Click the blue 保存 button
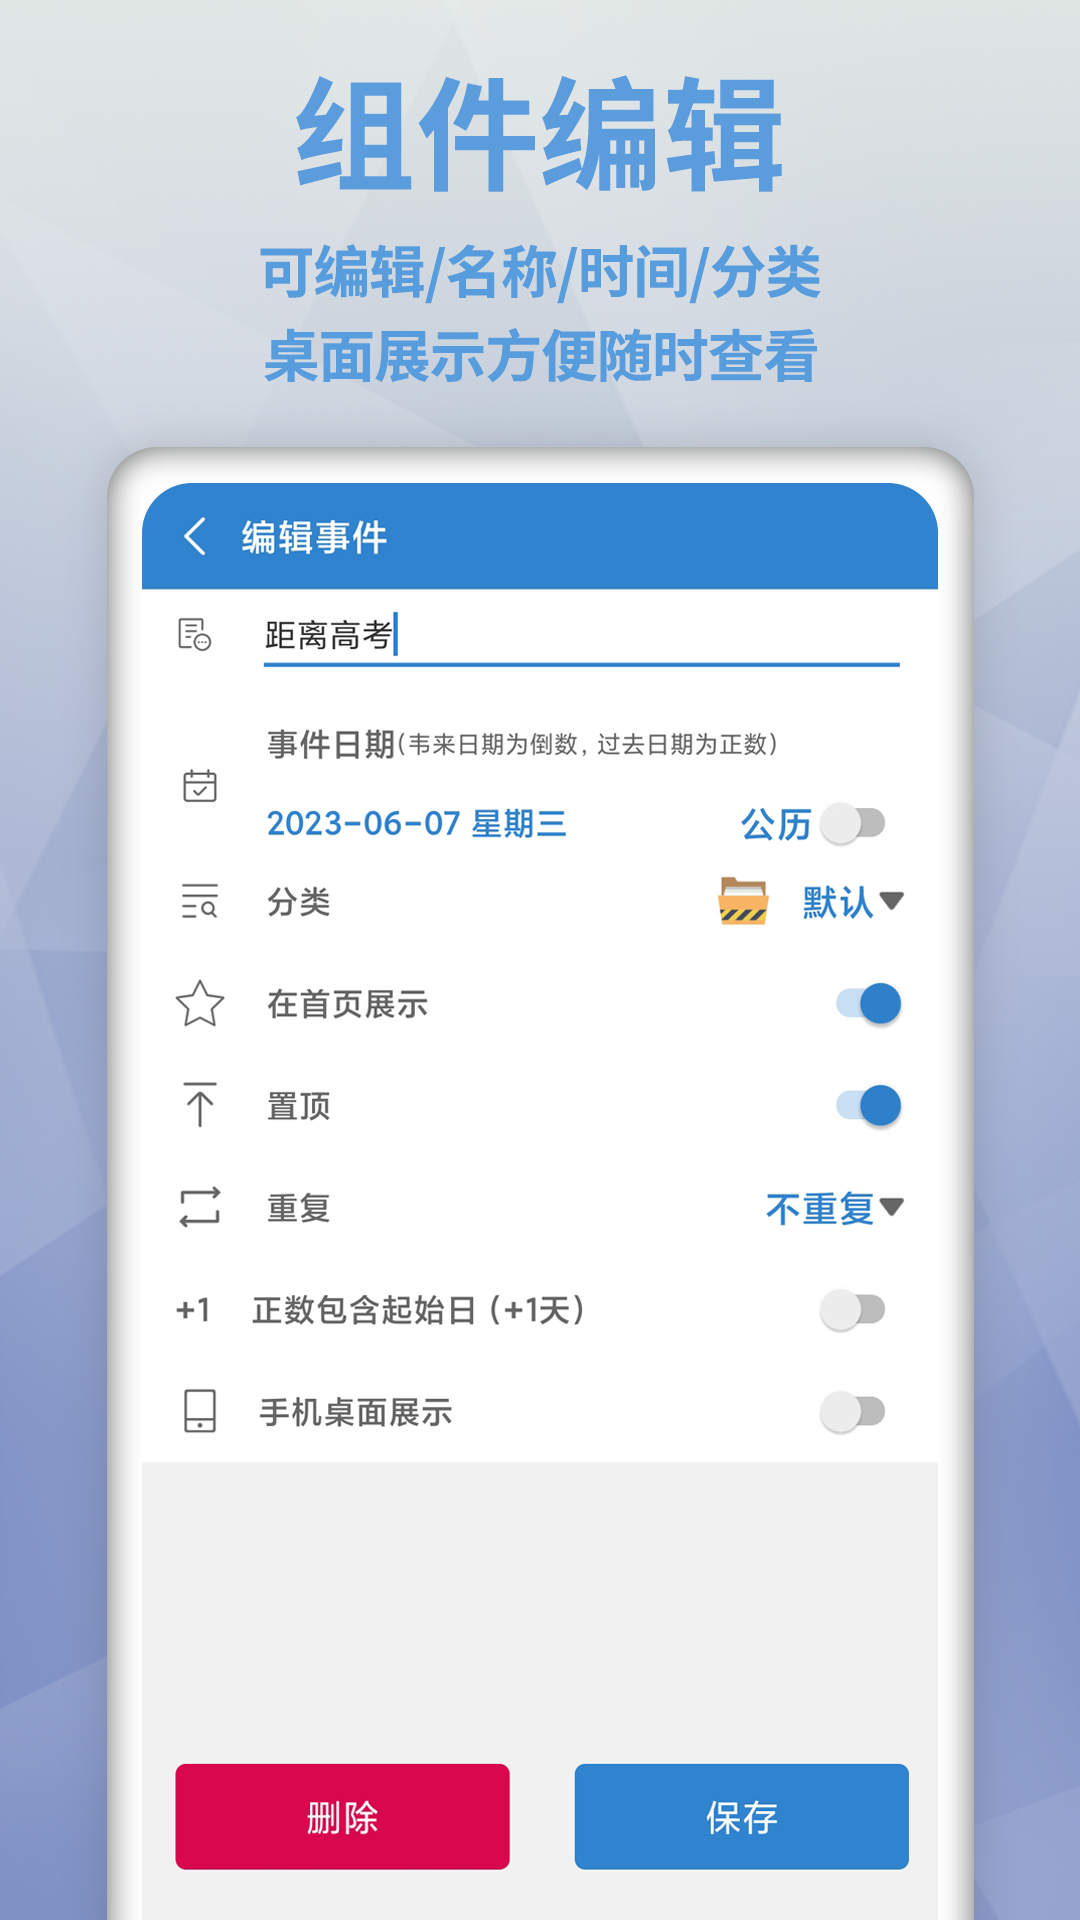This screenshot has width=1080, height=1920. click(742, 1816)
